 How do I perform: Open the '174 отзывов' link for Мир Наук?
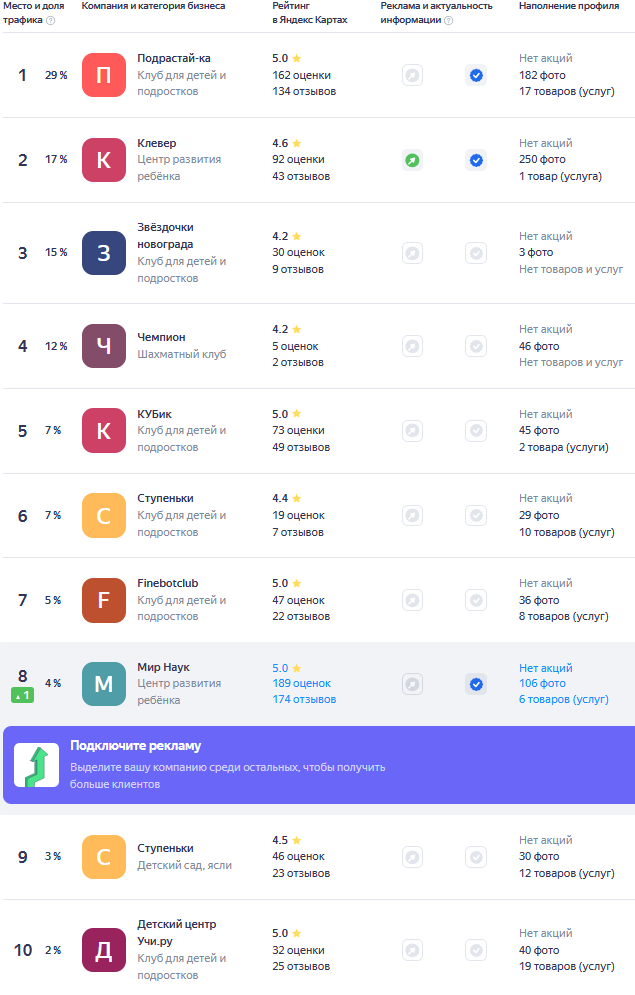(304, 699)
